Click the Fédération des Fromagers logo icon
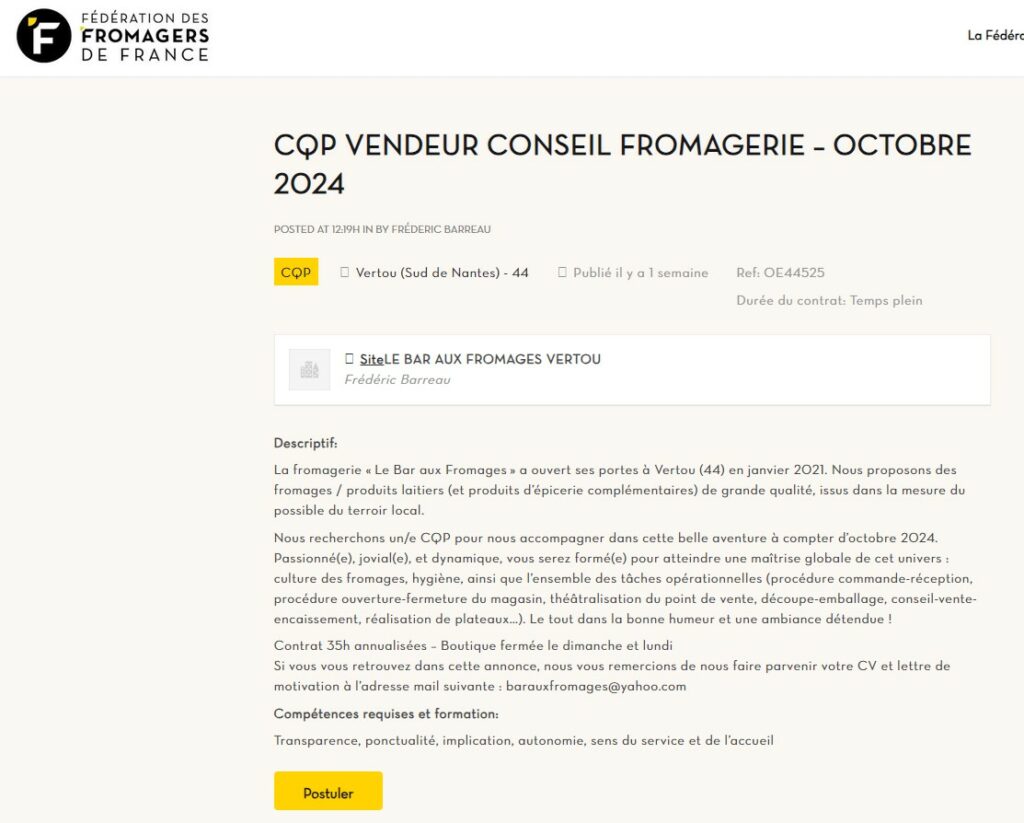The height and width of the screenshot is (823, 1024). point(44,36)
